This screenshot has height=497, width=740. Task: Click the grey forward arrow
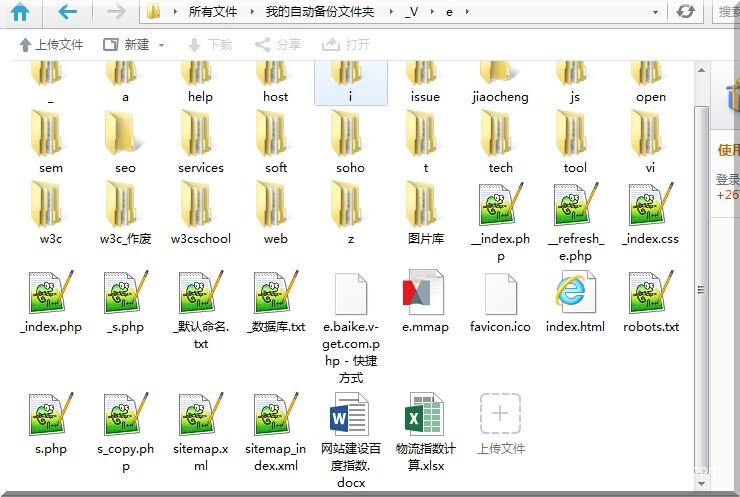tap(116, 11)
